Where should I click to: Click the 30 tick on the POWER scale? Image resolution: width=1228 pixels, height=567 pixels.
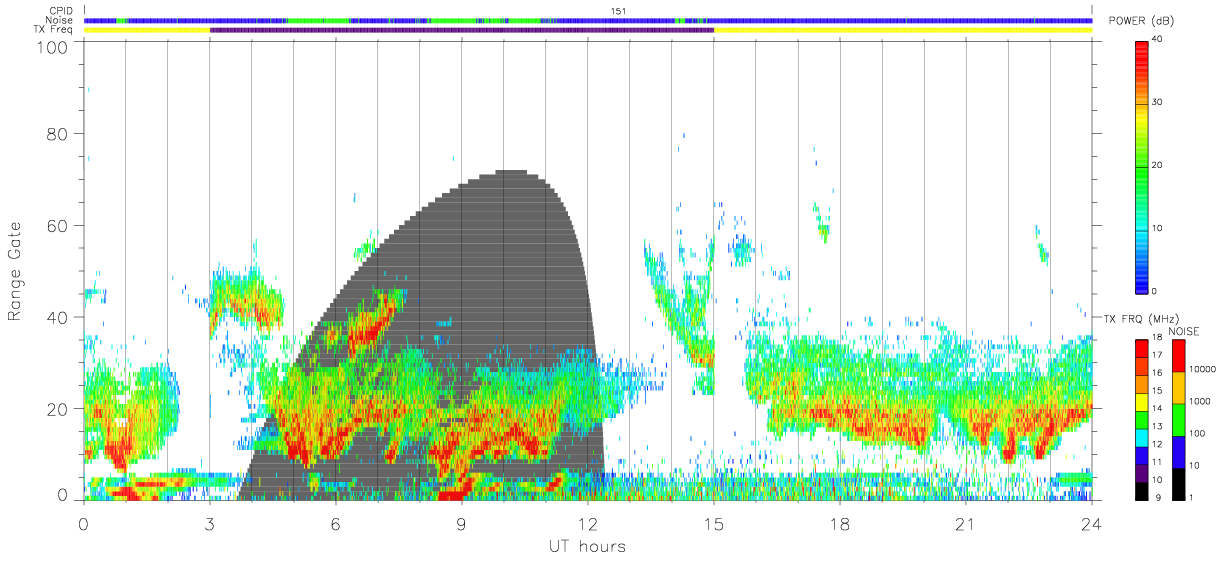[x=1158, y=102]
